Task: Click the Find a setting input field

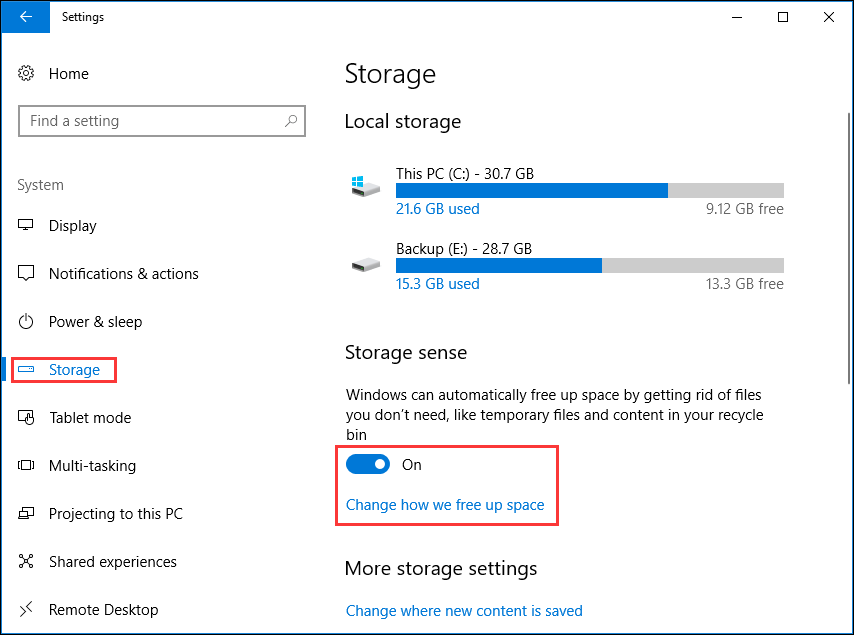Action: (x=150, y=120)
